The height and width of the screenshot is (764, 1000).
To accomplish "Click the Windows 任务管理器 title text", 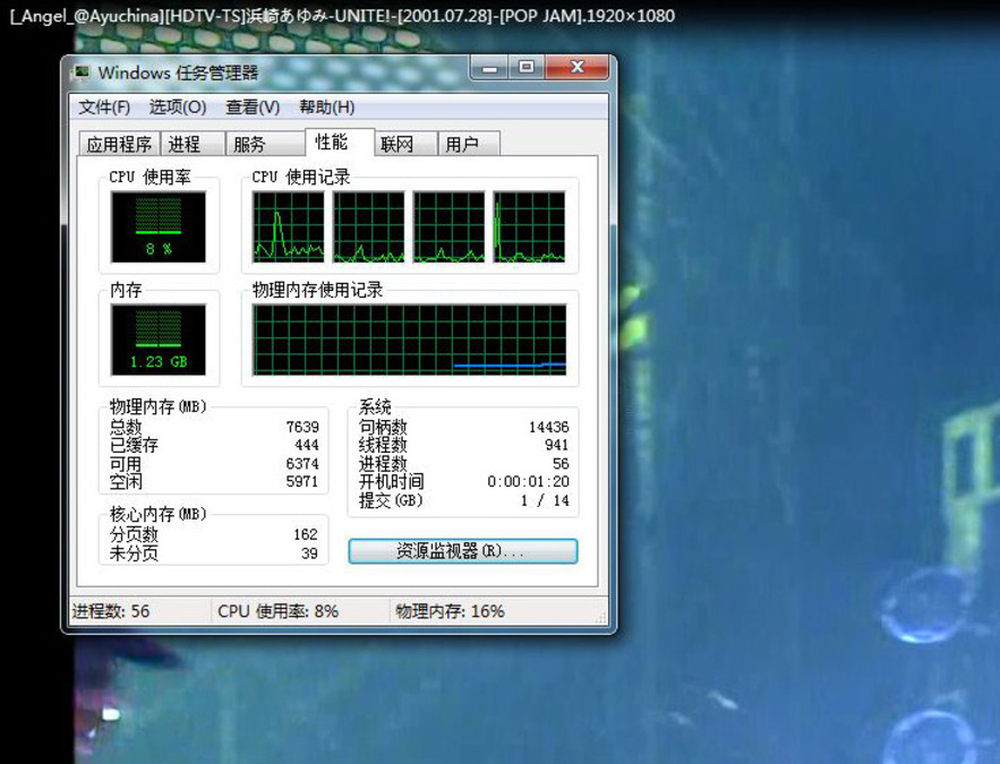I will pyautogui.click(x=178, y=73).
